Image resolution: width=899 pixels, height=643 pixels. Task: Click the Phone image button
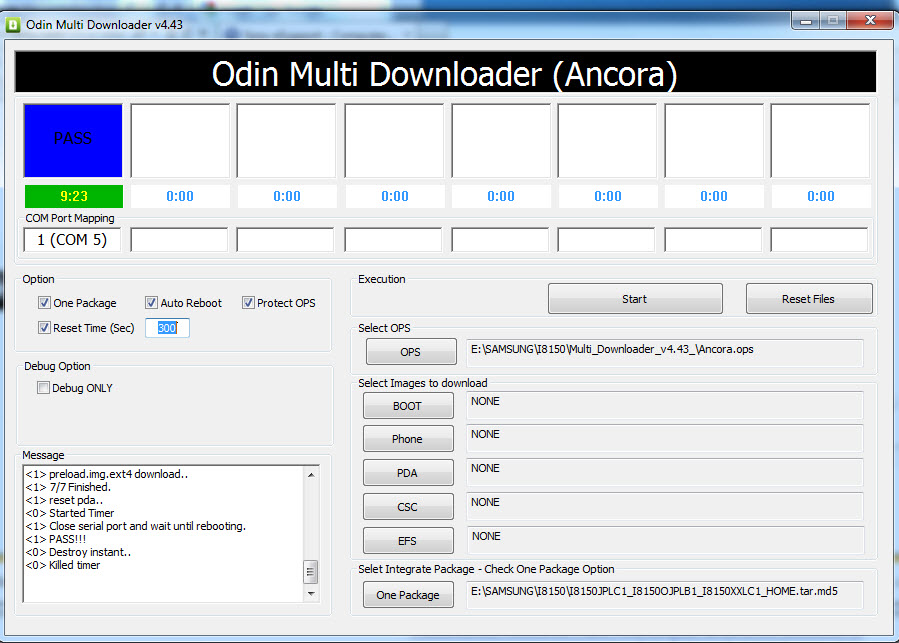click(x=408, y=439)
